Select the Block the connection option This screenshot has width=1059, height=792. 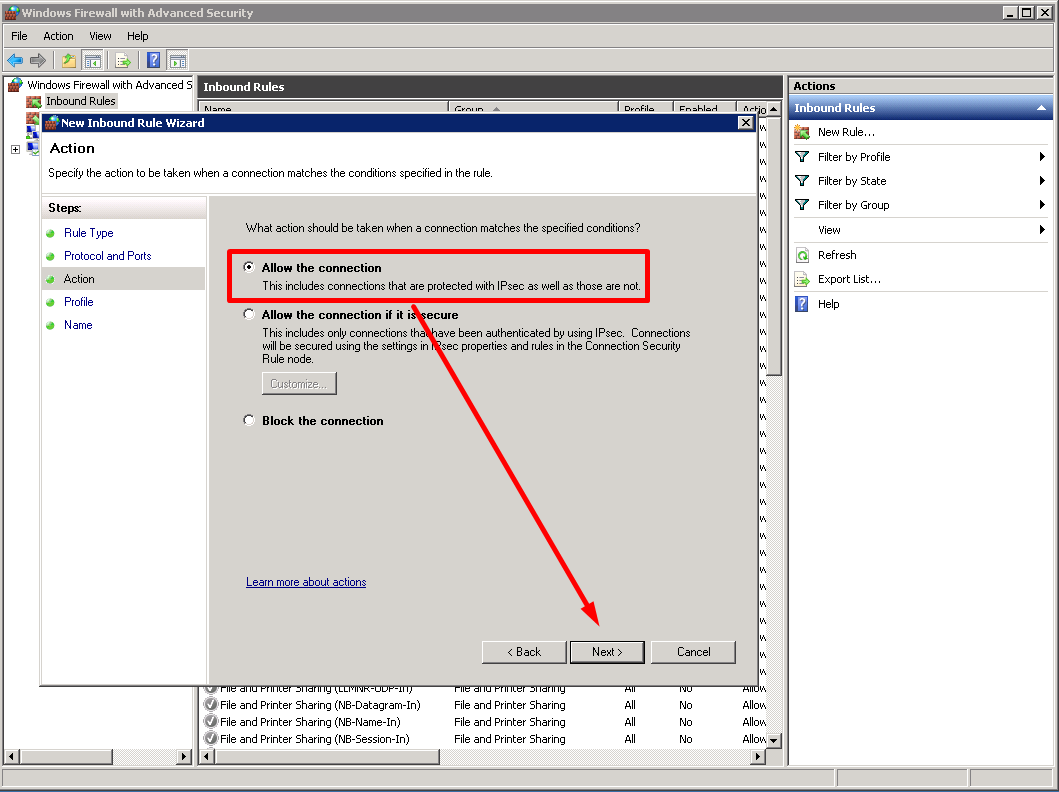(248, 419)
